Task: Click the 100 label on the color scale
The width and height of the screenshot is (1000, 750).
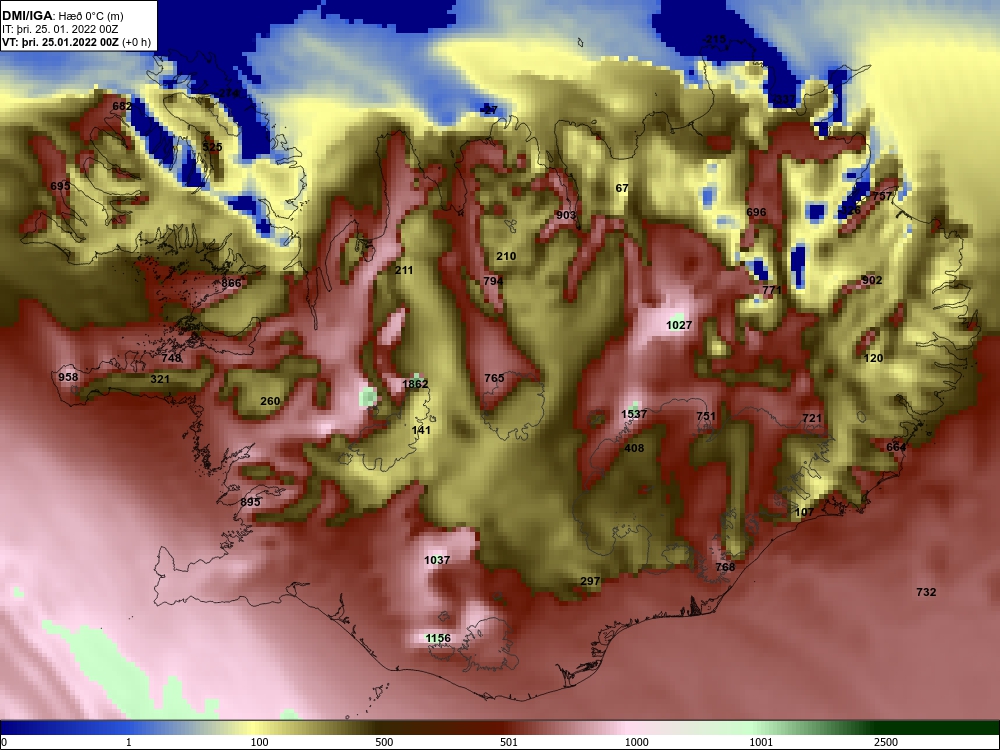Action: click(260, 742)
